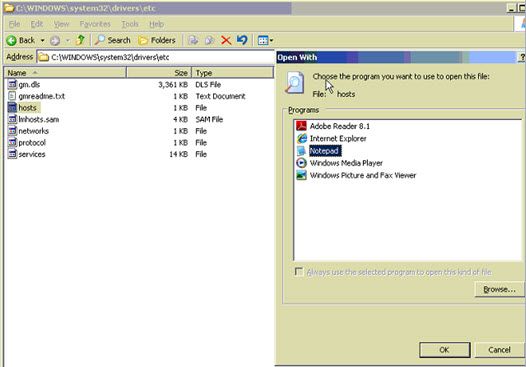Click the OK button
The height and width of the screenshot is (367, 526).
coord(444,350)
